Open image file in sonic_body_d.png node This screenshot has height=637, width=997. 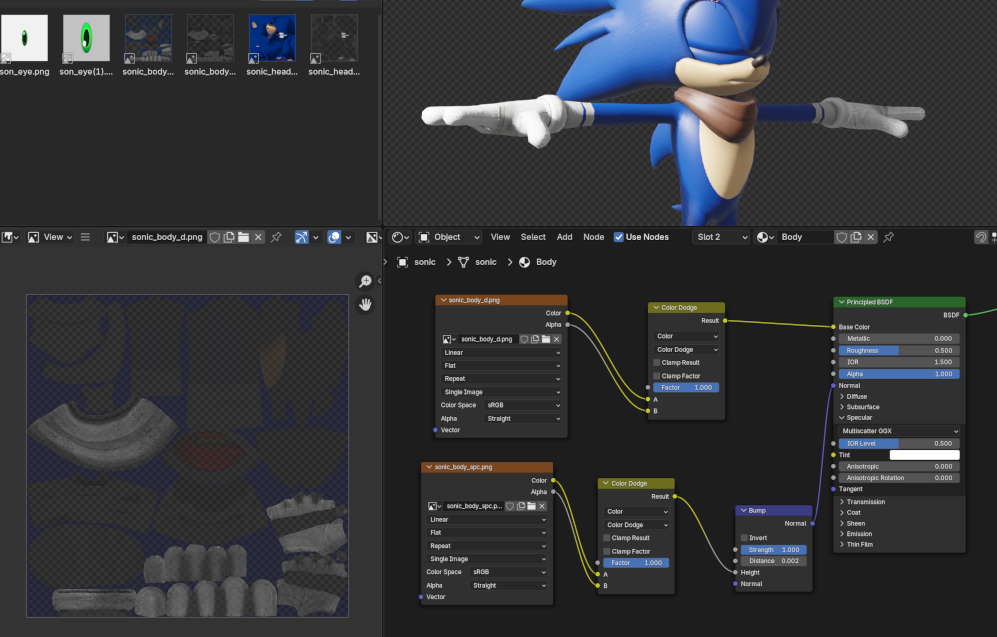click(546, 339)
